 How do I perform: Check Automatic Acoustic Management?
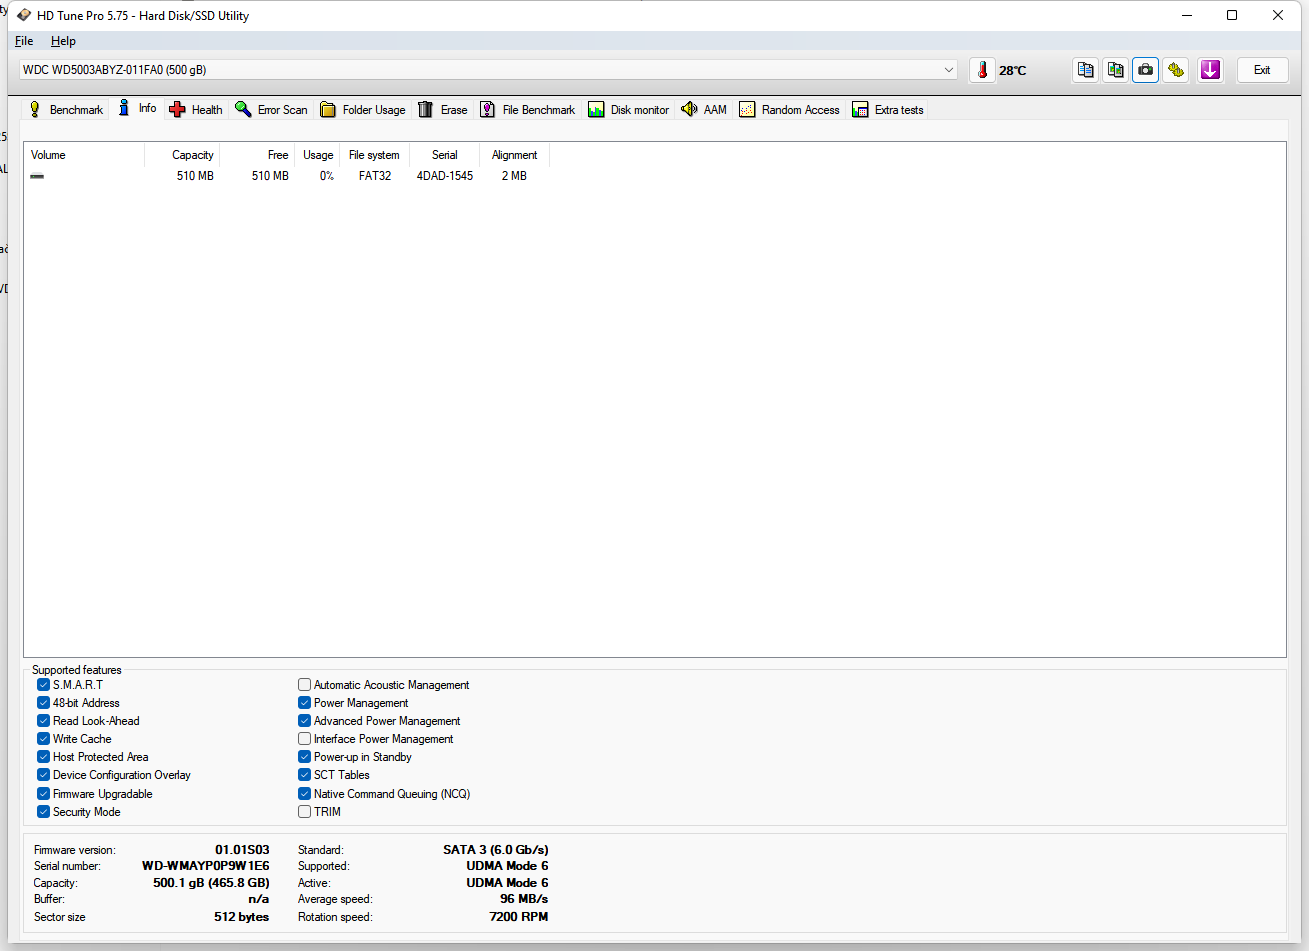tap(305, 685)
